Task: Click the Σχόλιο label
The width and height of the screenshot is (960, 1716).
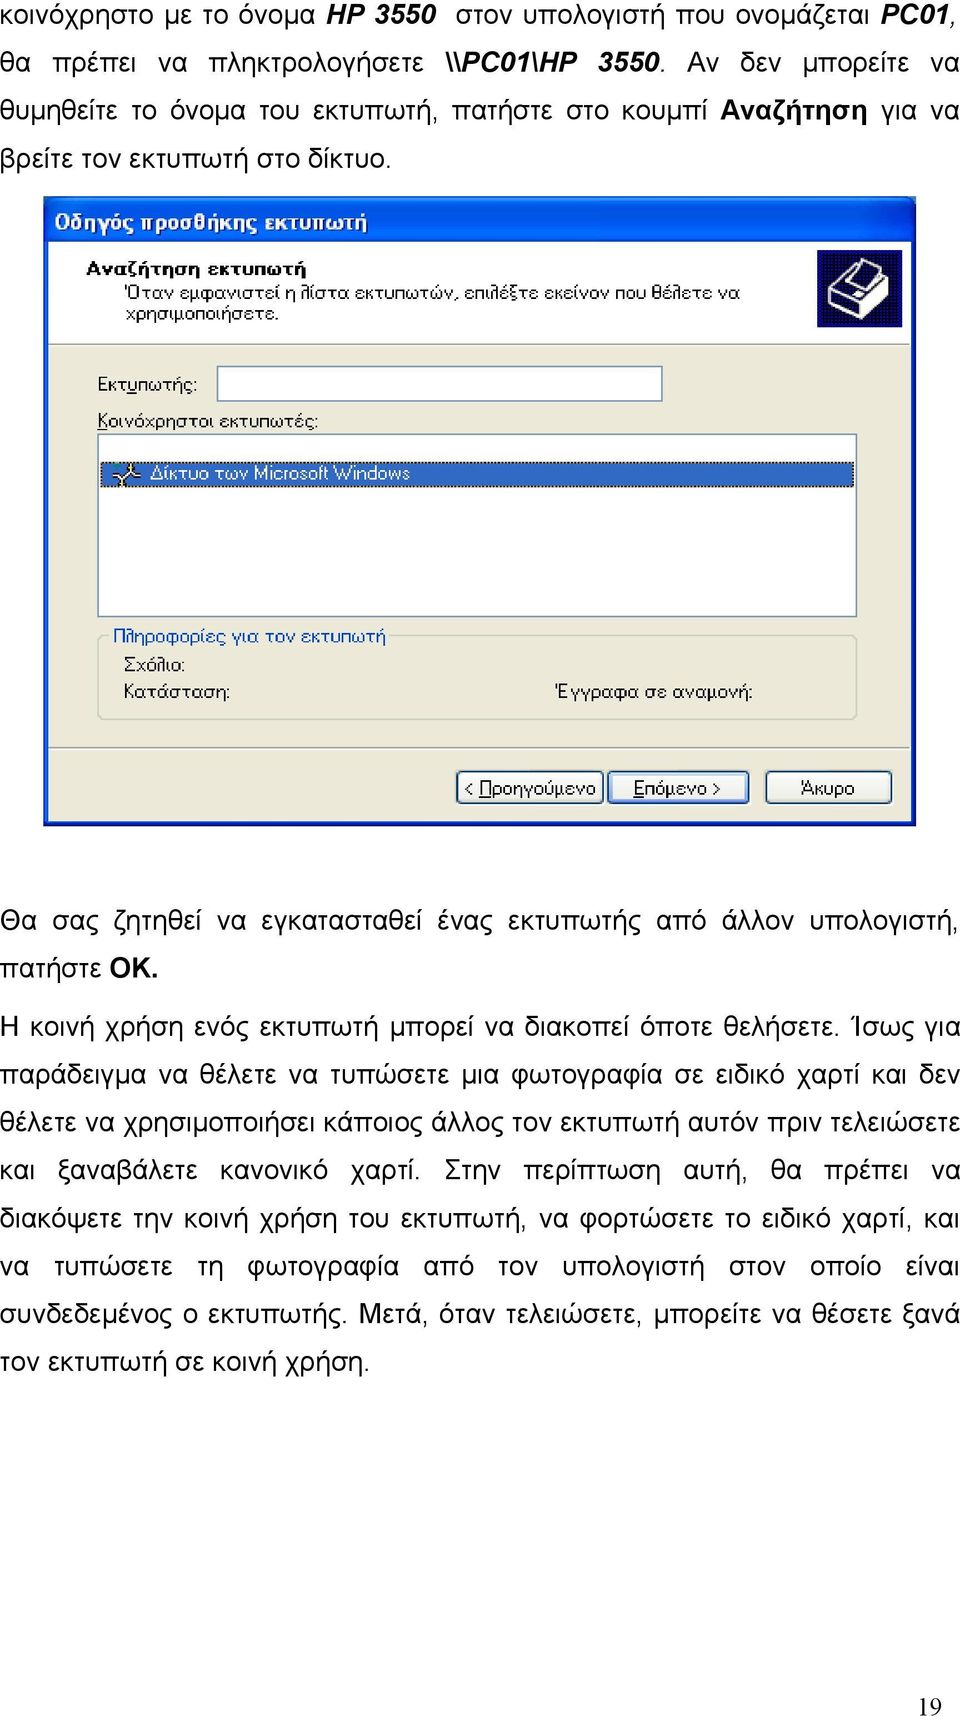Action: tap(154, 664)
